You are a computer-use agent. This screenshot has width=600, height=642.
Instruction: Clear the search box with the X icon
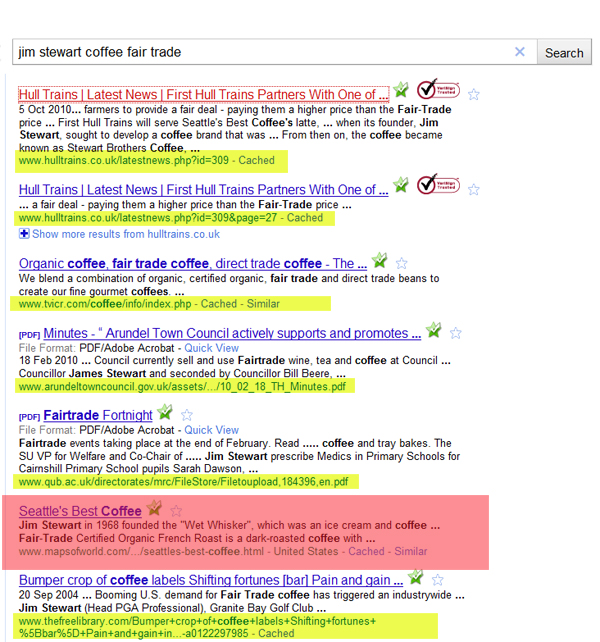click(519, 52)
